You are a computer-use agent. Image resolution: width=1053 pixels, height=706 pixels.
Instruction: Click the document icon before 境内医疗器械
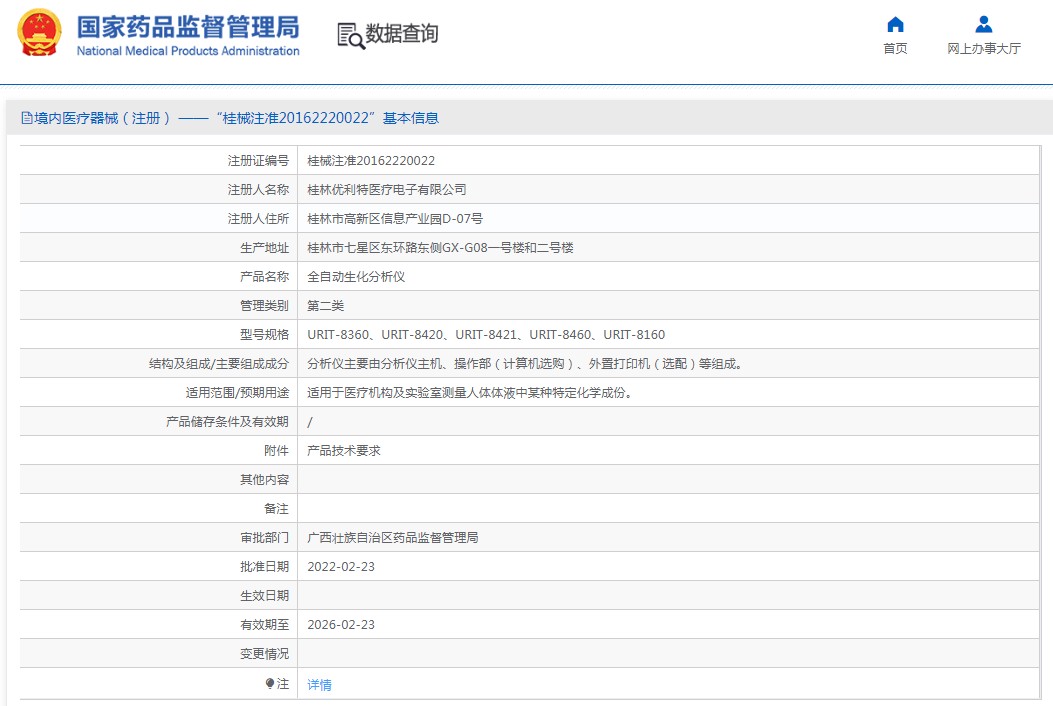point(27,118)
